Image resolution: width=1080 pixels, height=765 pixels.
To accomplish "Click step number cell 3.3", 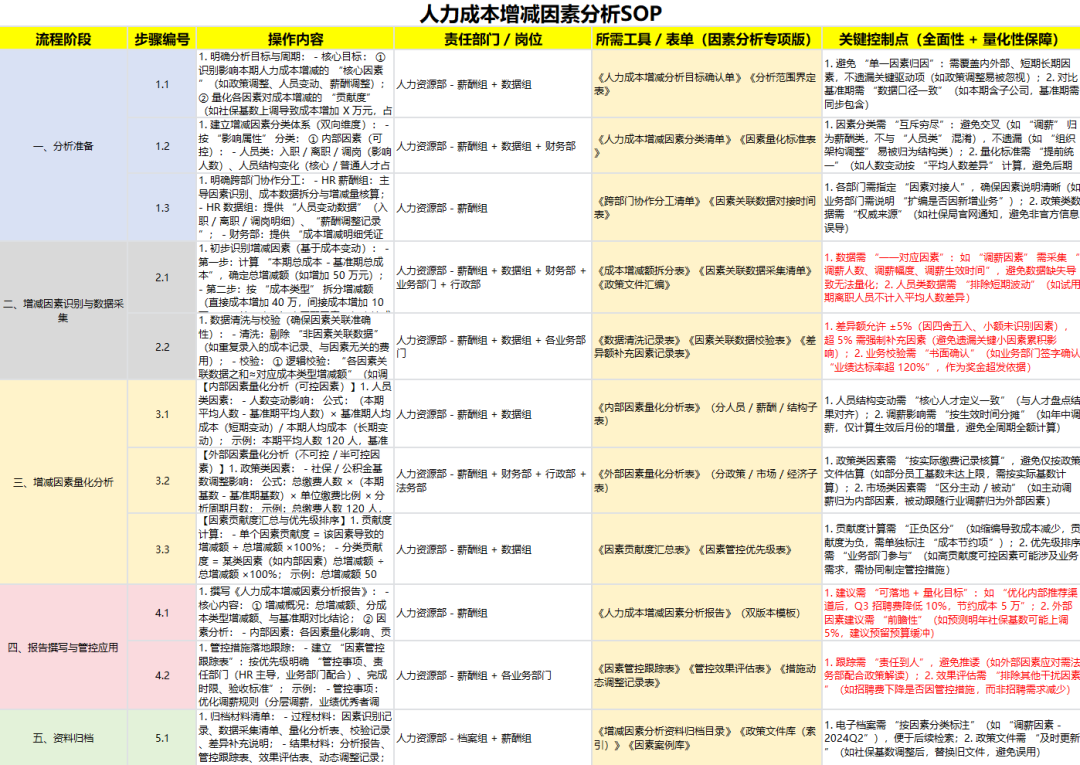I will pyautogui.click(x=162, y=549).
